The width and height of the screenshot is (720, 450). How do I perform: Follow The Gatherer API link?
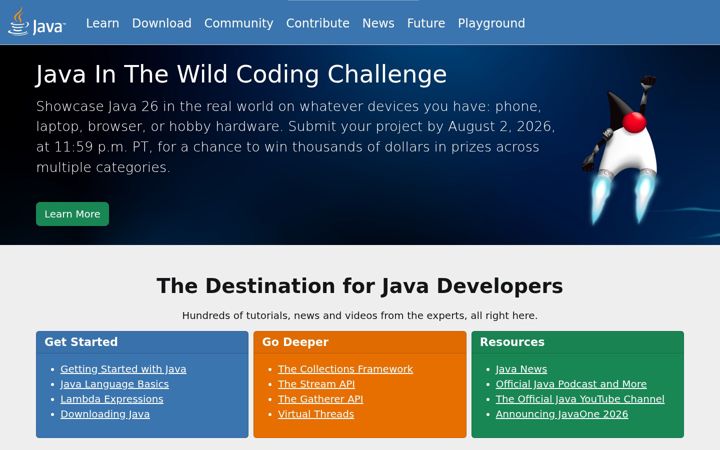[321, 399]
